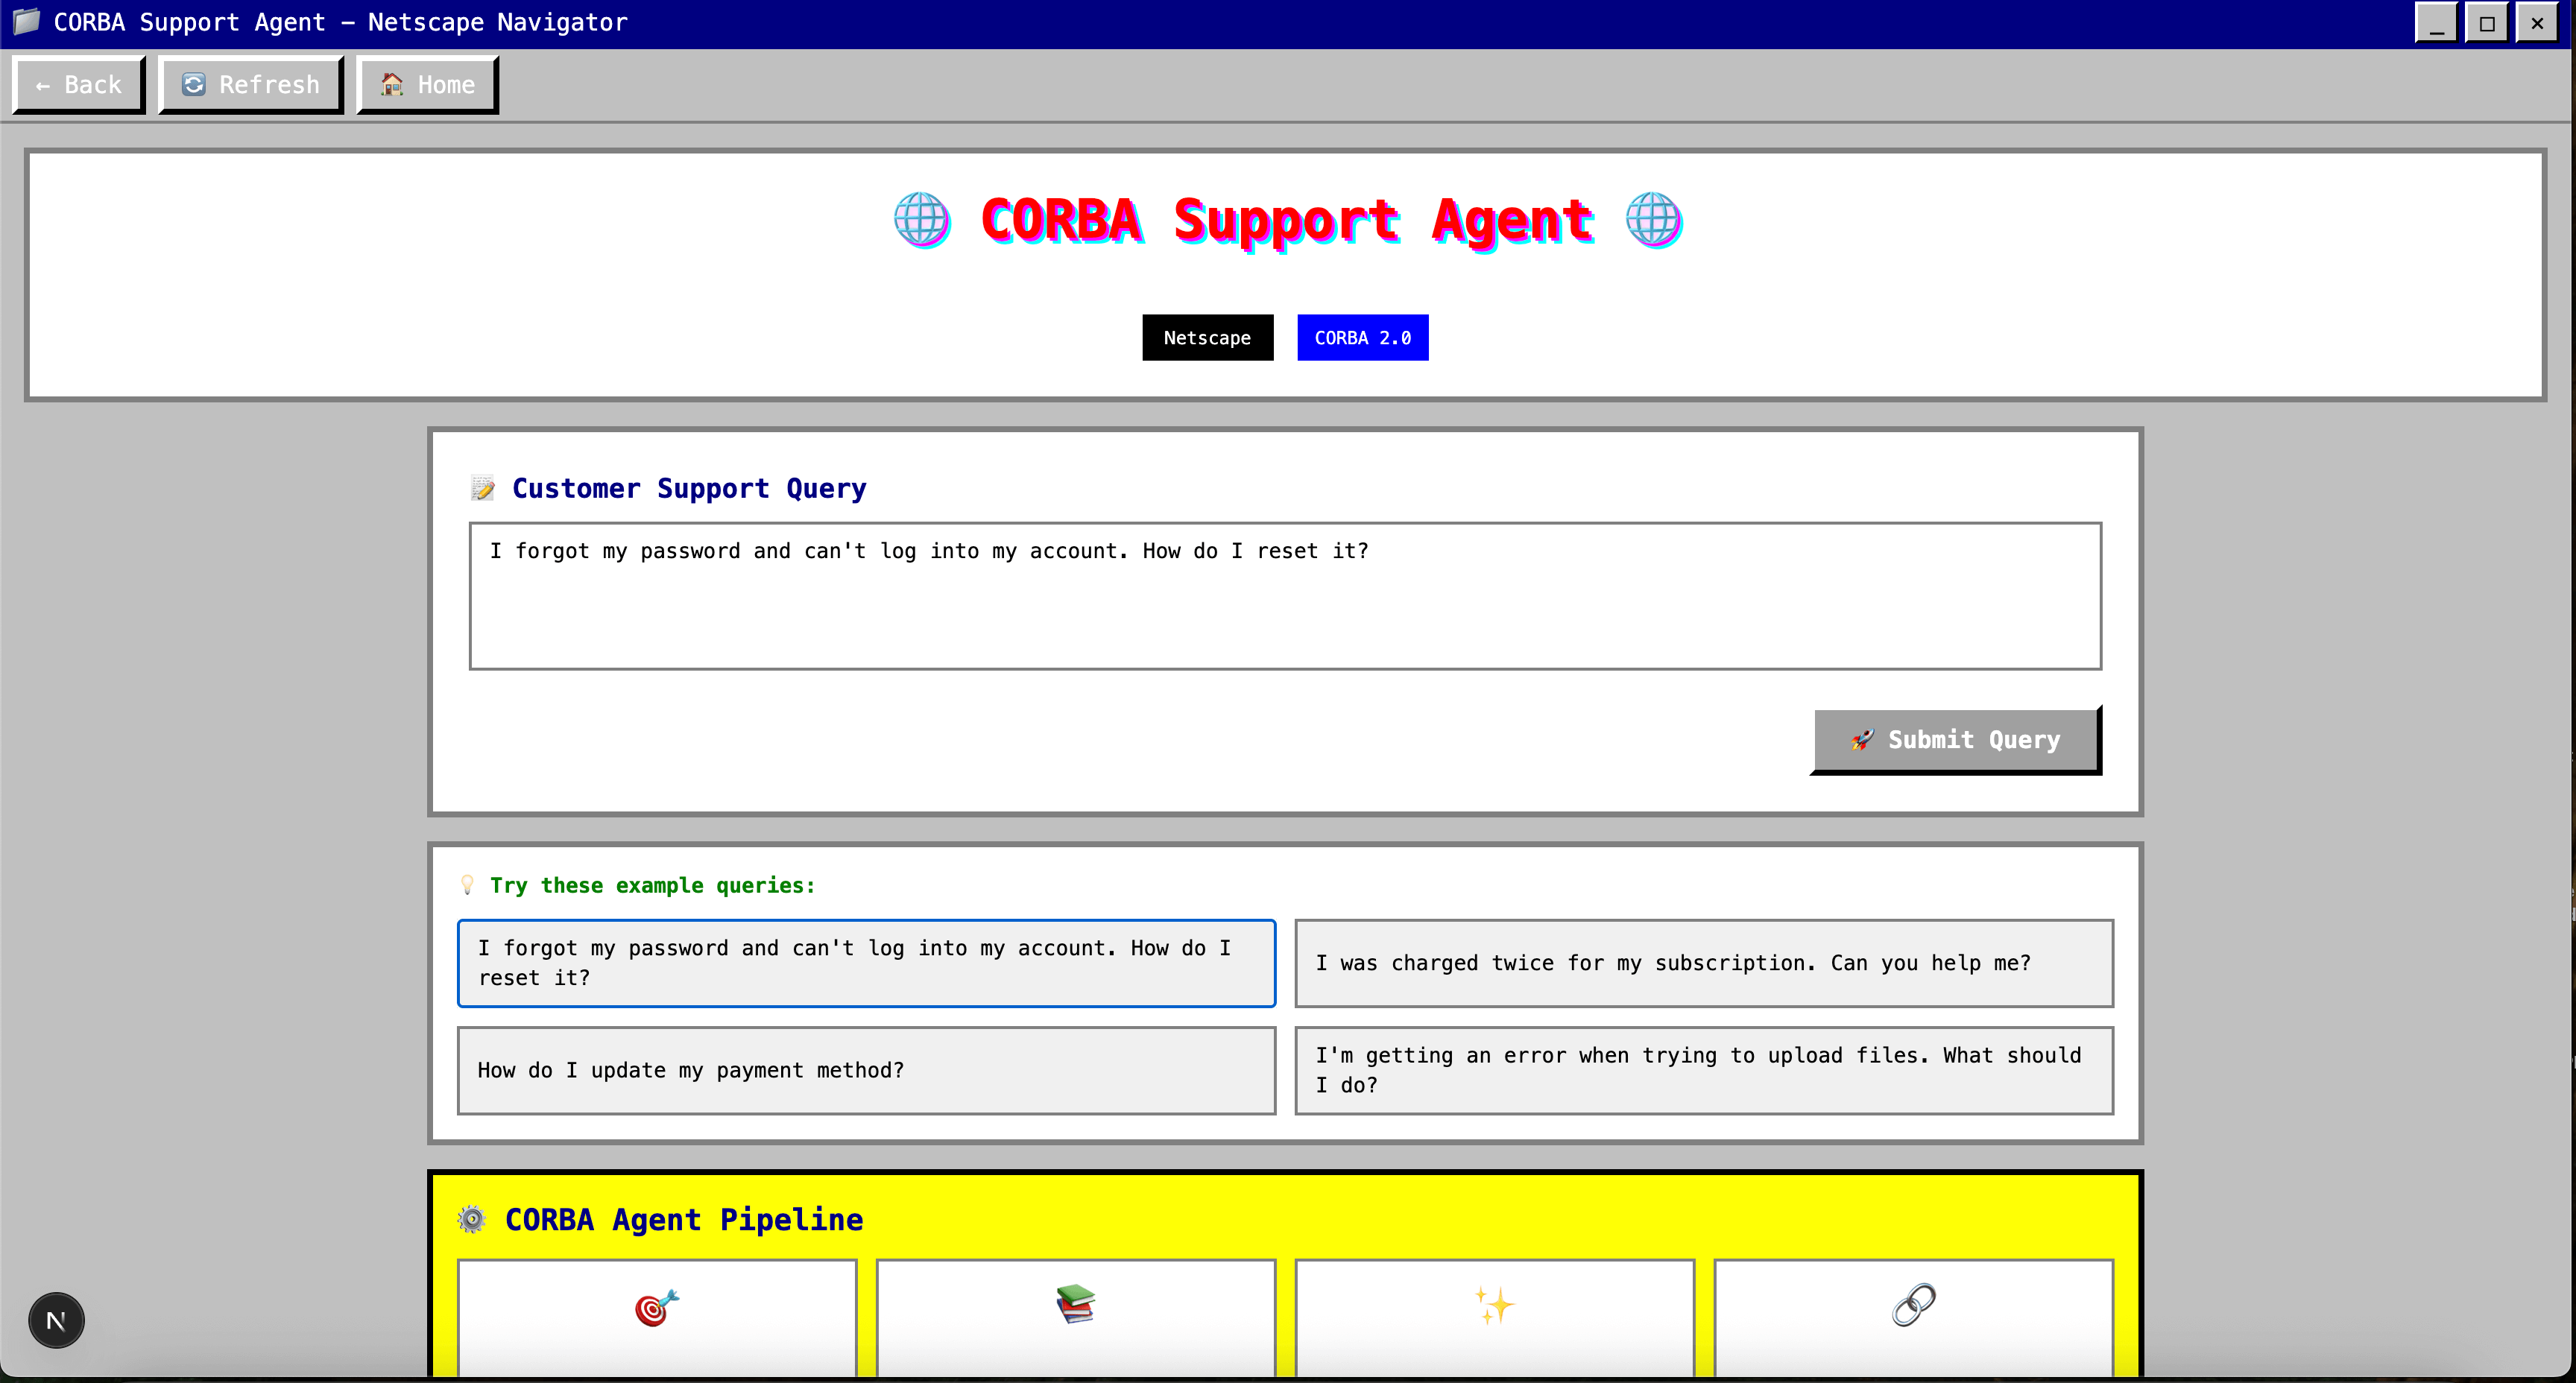This screenshot has width=2576, height=1383.
Task: Click the folder icon in title bar
Action: click(27, 22)
